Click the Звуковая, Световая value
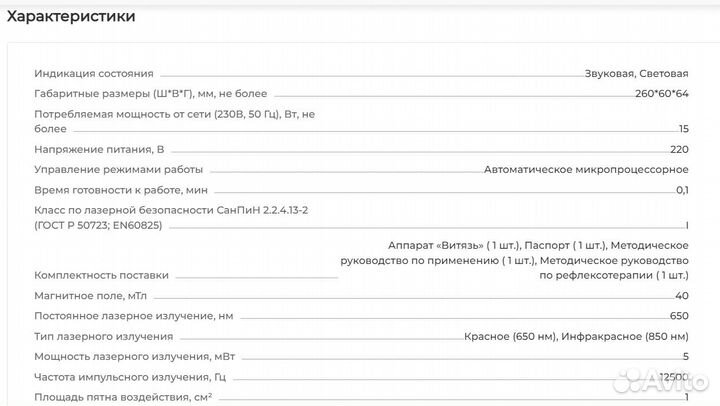This screenshot has height=406, width=720. click(x=637, y=73)
